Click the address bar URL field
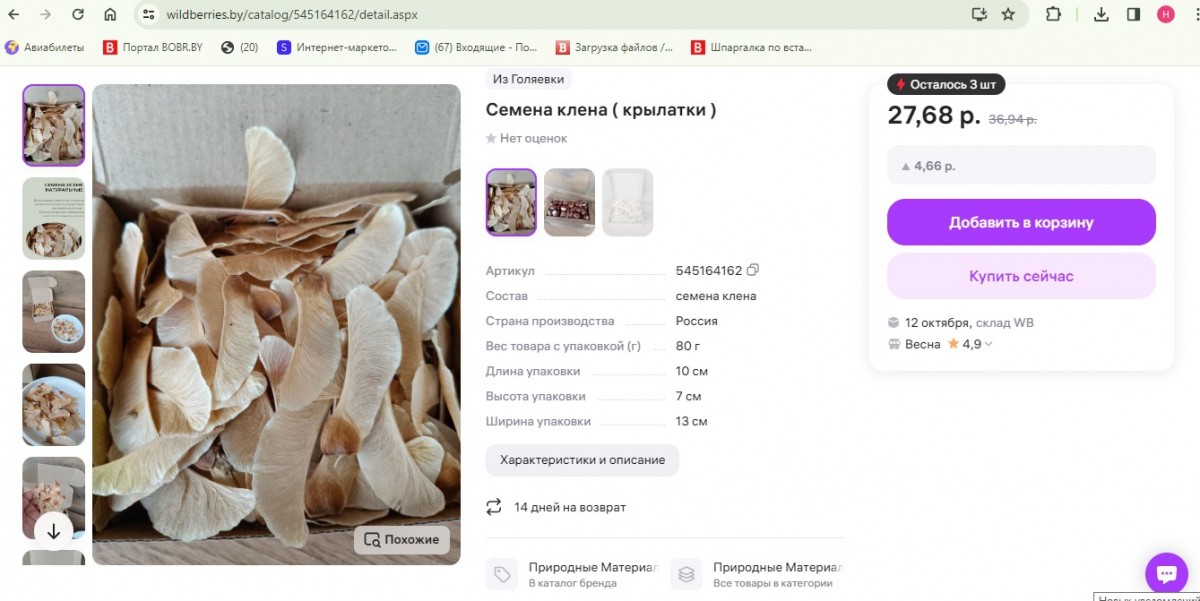The image size is (1200, 601). click(500, 15)
